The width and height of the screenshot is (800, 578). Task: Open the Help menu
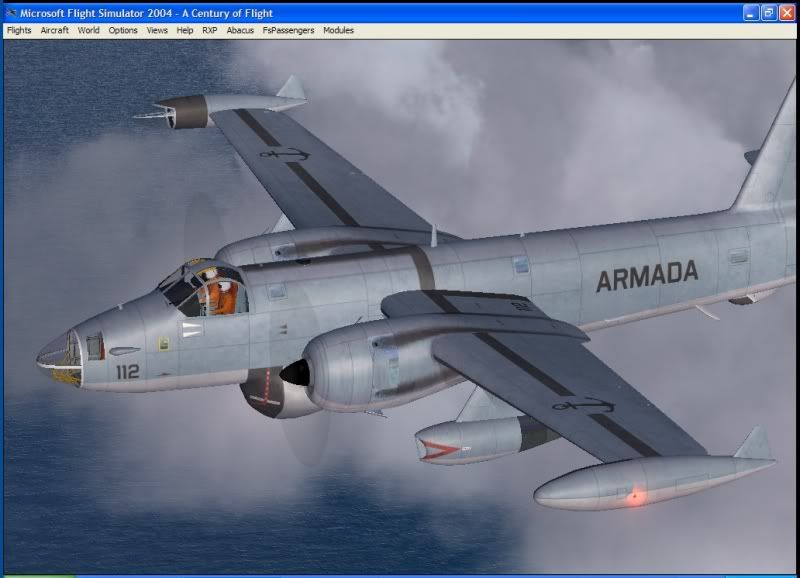(x=185, y=31)
